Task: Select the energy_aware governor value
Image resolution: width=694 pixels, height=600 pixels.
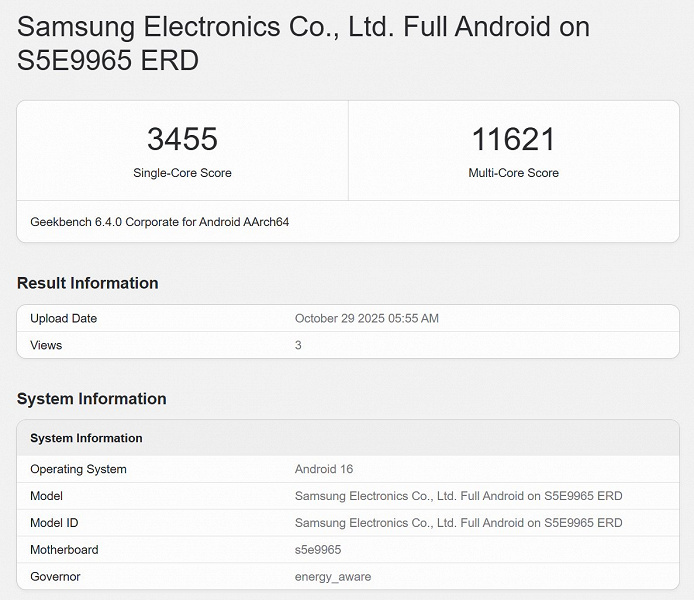Action: 333,577
